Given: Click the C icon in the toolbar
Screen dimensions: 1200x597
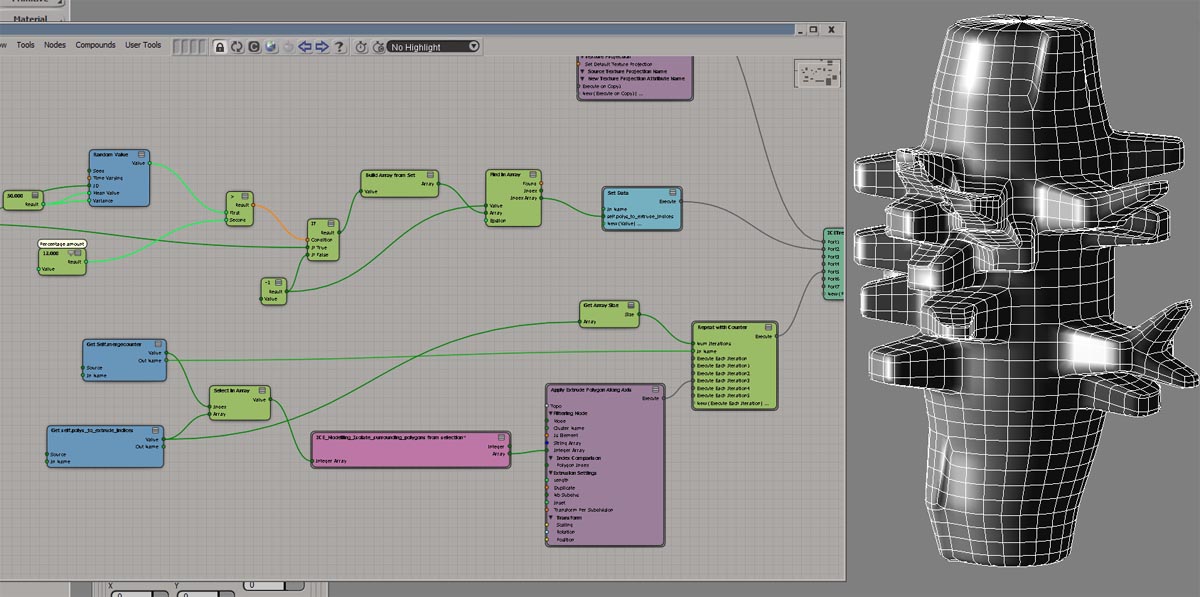Looking at the screenshot, I should click(x=254, y=46).
